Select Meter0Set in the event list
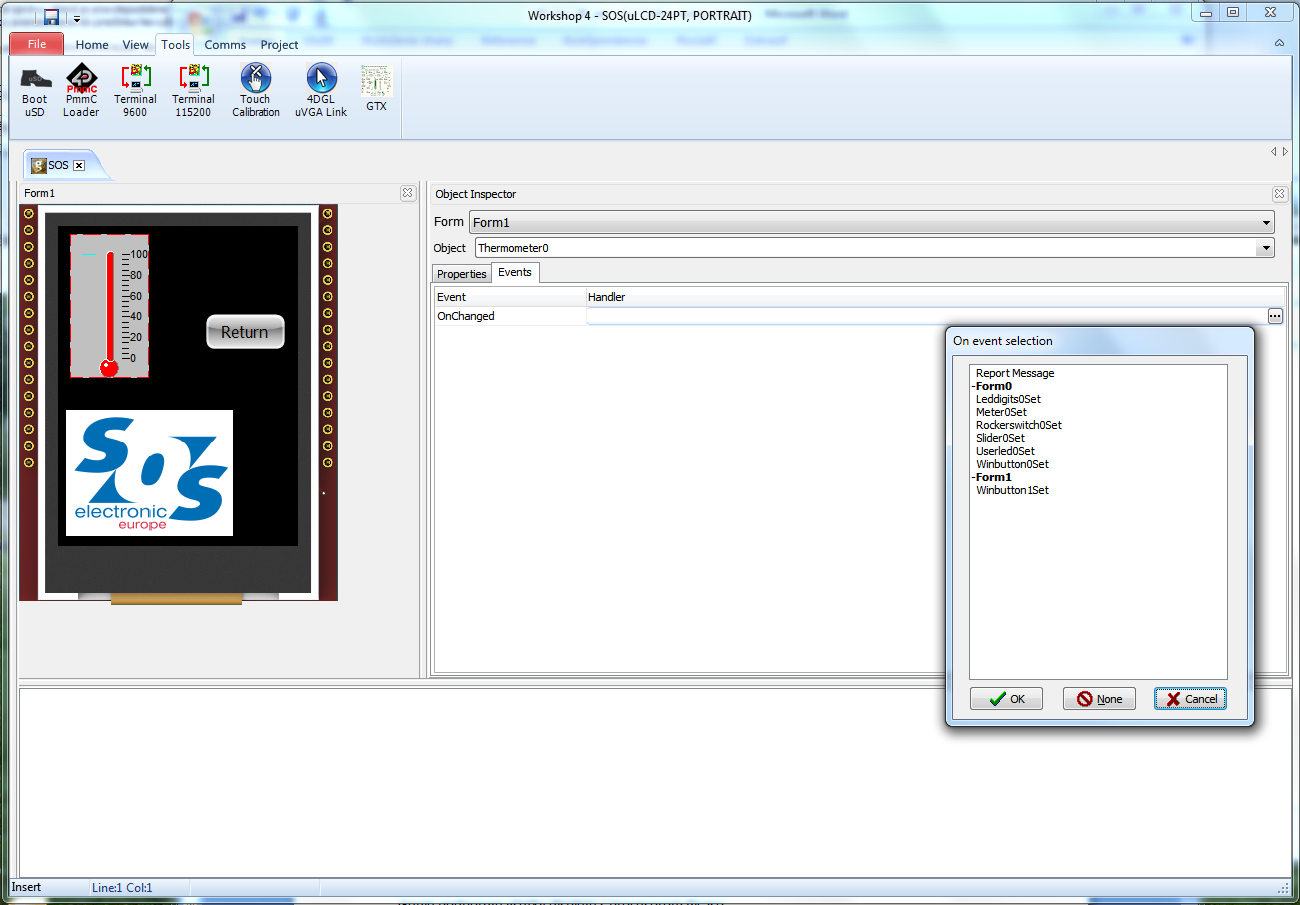 click(x=1001, y=412)
